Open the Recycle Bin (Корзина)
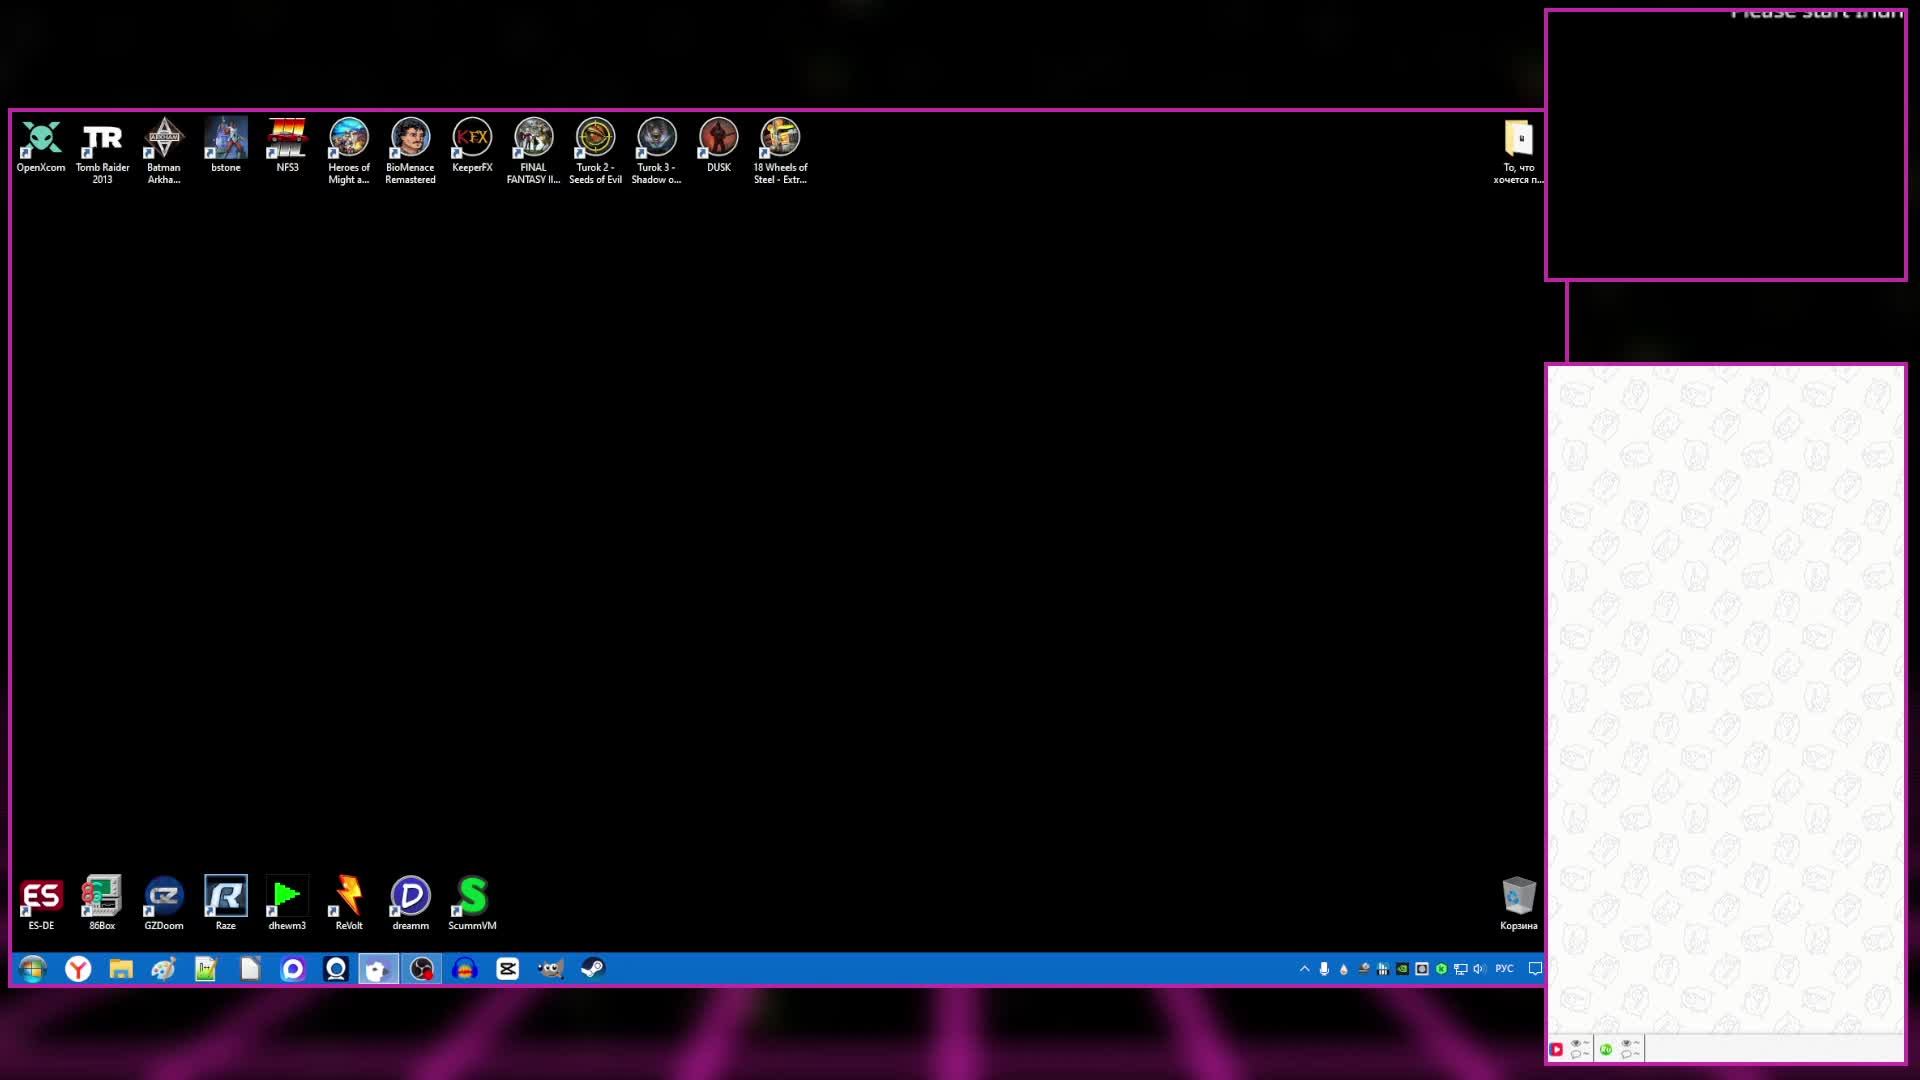This screenshot has height=1080, width=1920. click(x=1518, y=897)
